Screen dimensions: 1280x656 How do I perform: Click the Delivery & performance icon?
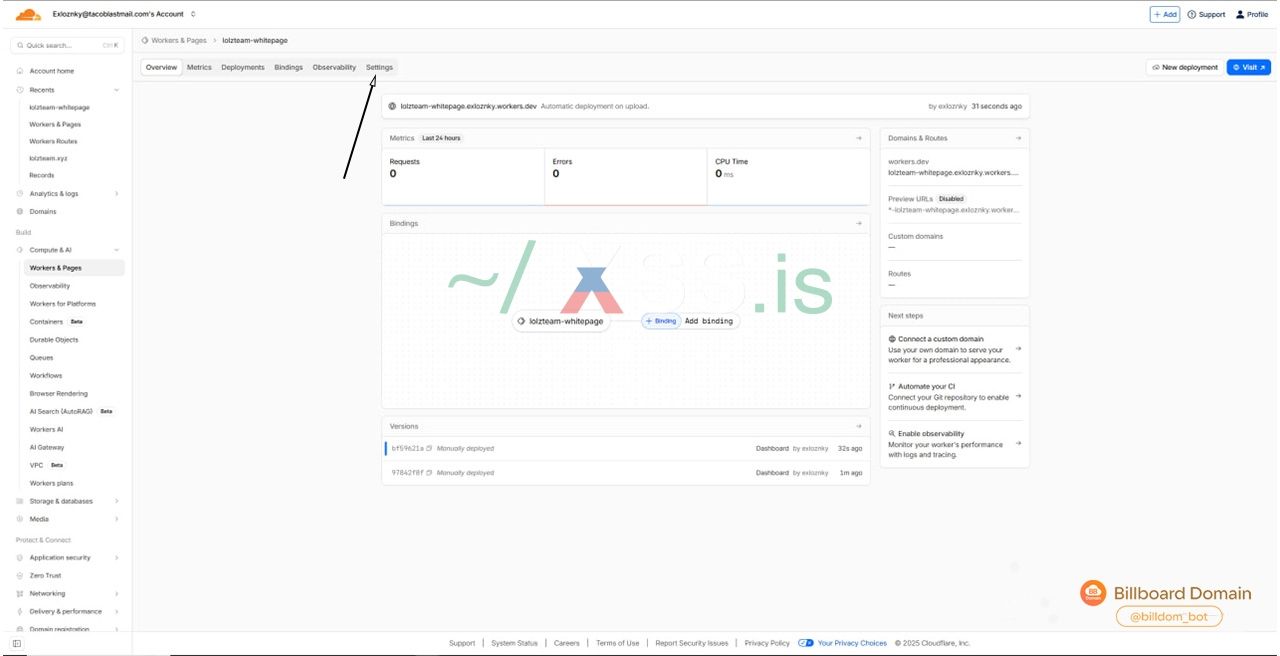click(20, 611)
